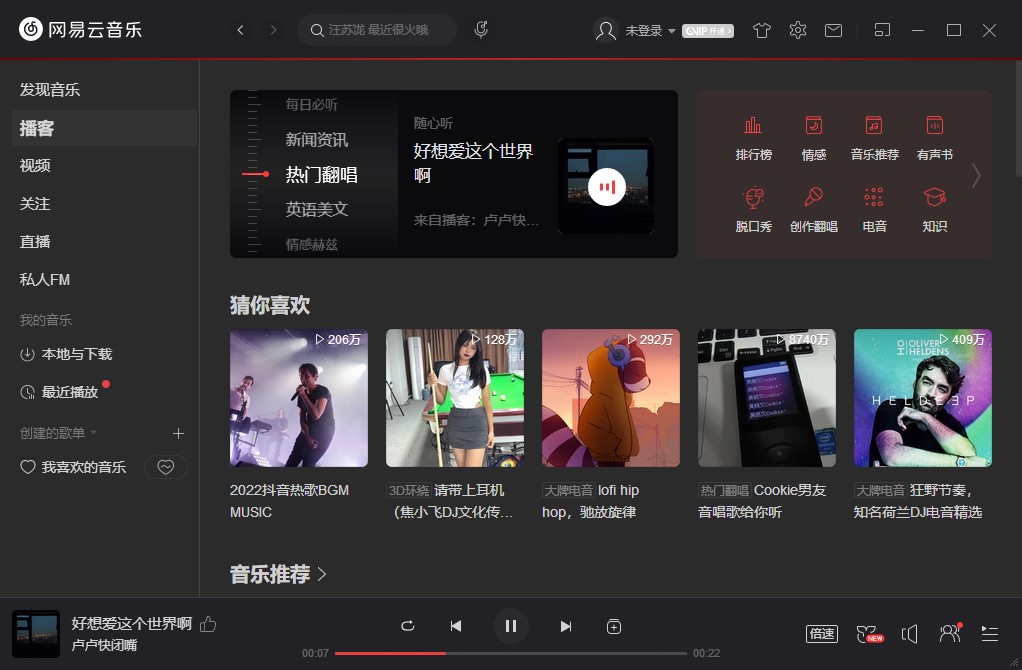Select 情感赫兹 in the dial list

311,244
